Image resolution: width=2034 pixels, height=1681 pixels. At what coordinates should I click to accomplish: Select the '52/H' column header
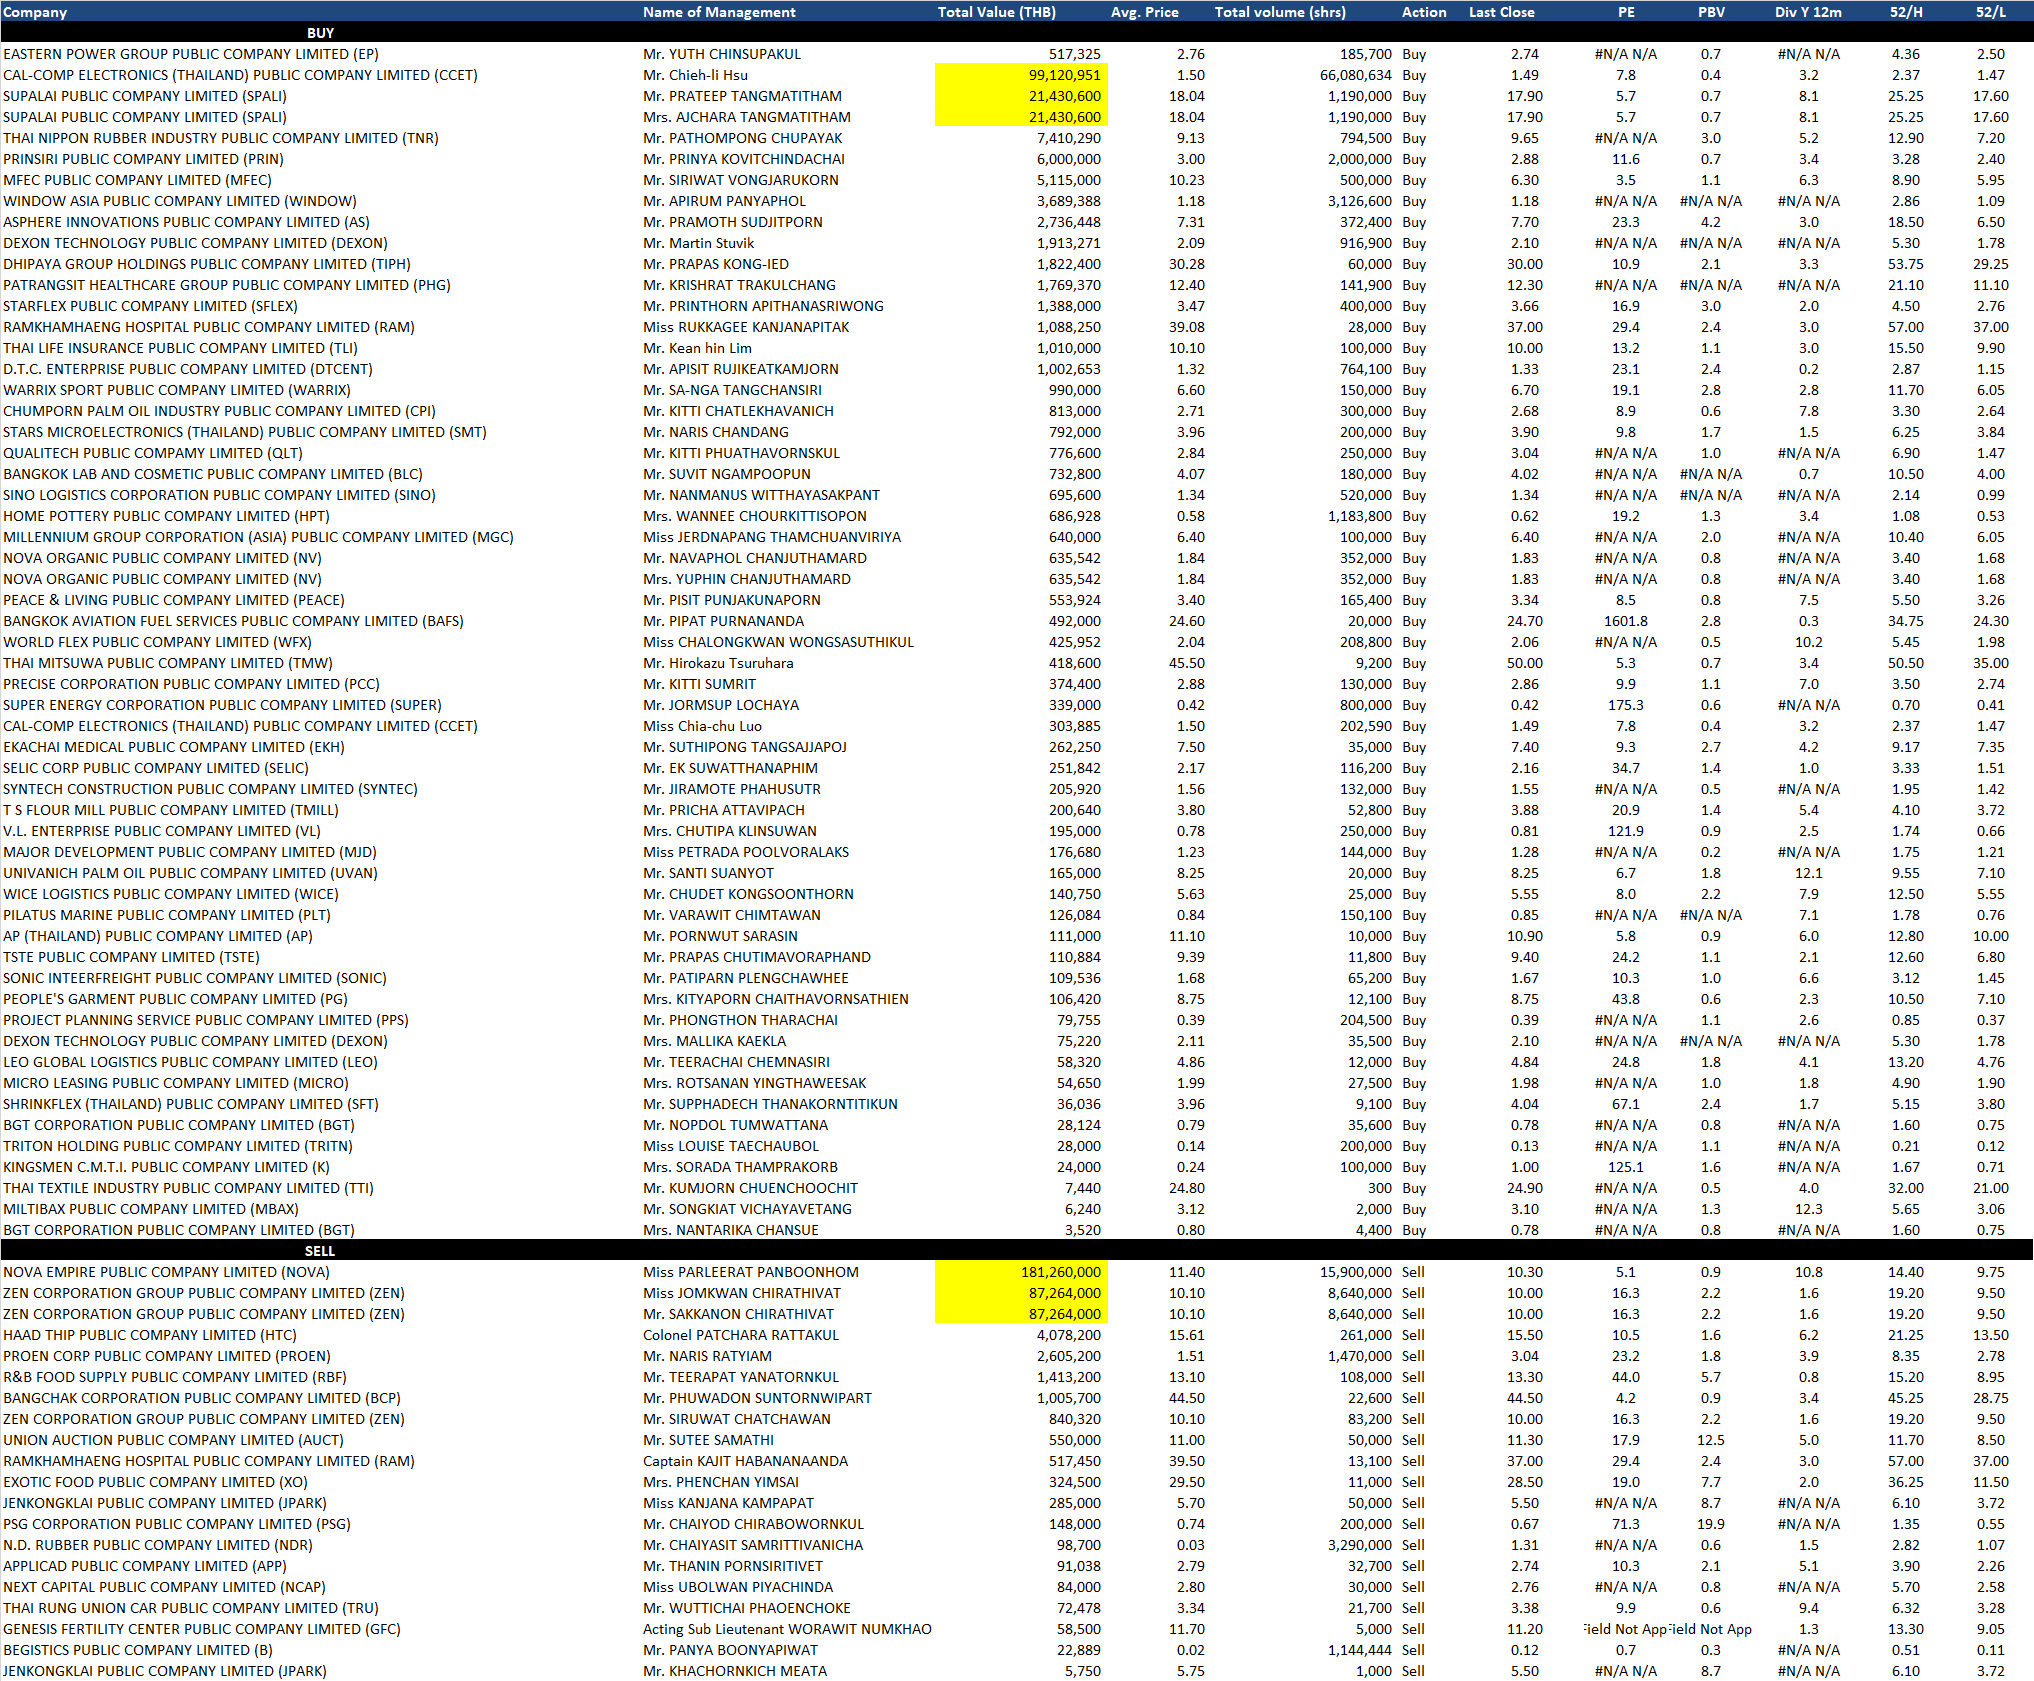[x=1905, y=12]
